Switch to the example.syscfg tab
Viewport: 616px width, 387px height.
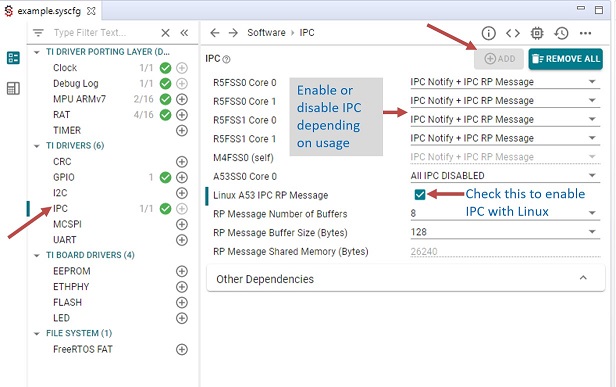[49, 11]
